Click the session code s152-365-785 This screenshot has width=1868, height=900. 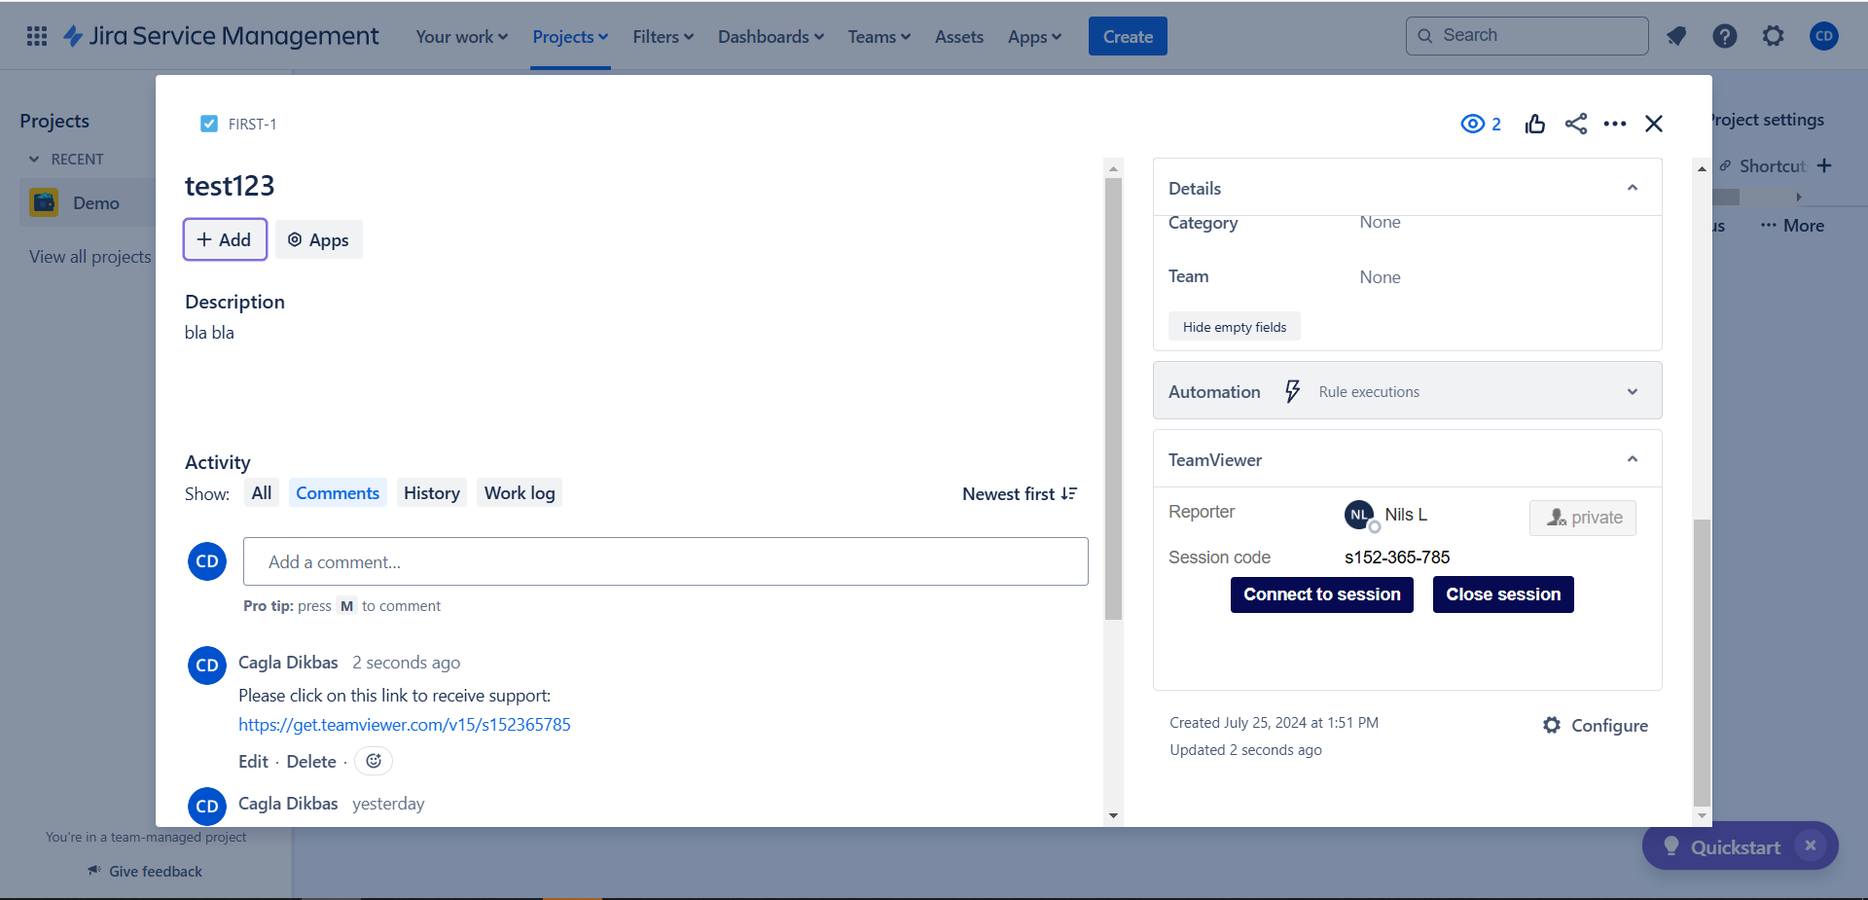click(1397, 558)
